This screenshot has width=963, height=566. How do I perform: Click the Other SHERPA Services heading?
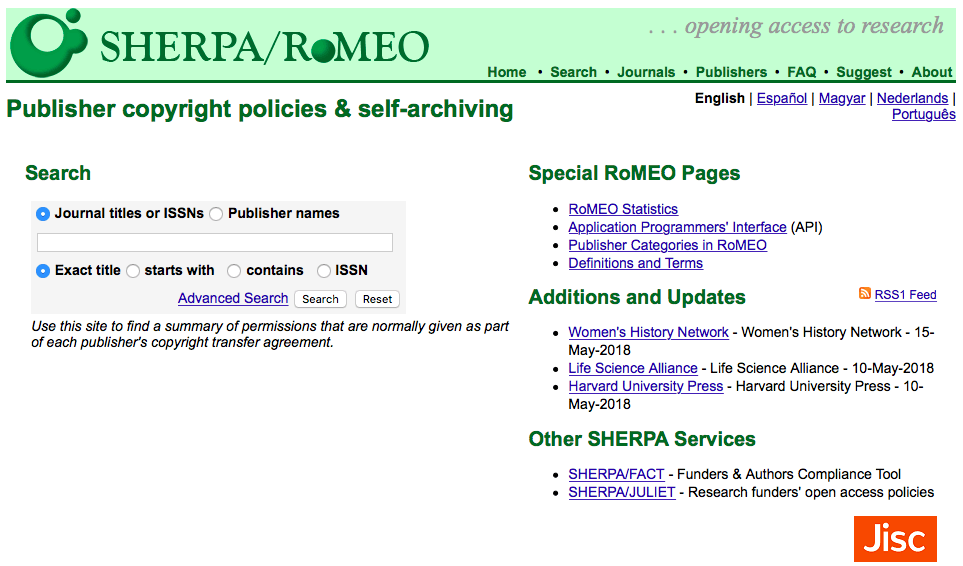[x=642, y=440]
